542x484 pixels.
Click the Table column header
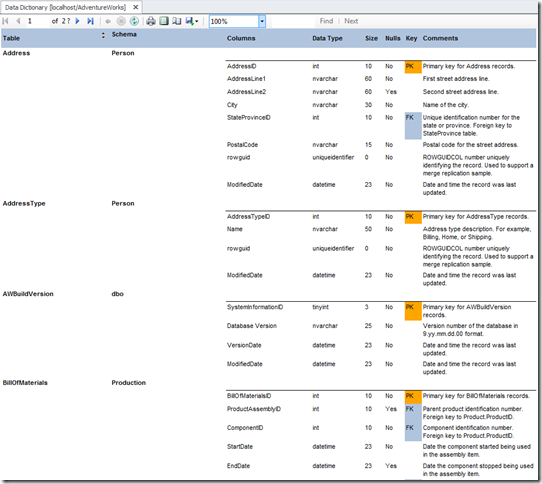pyautogui.click(x=11, y=38)
